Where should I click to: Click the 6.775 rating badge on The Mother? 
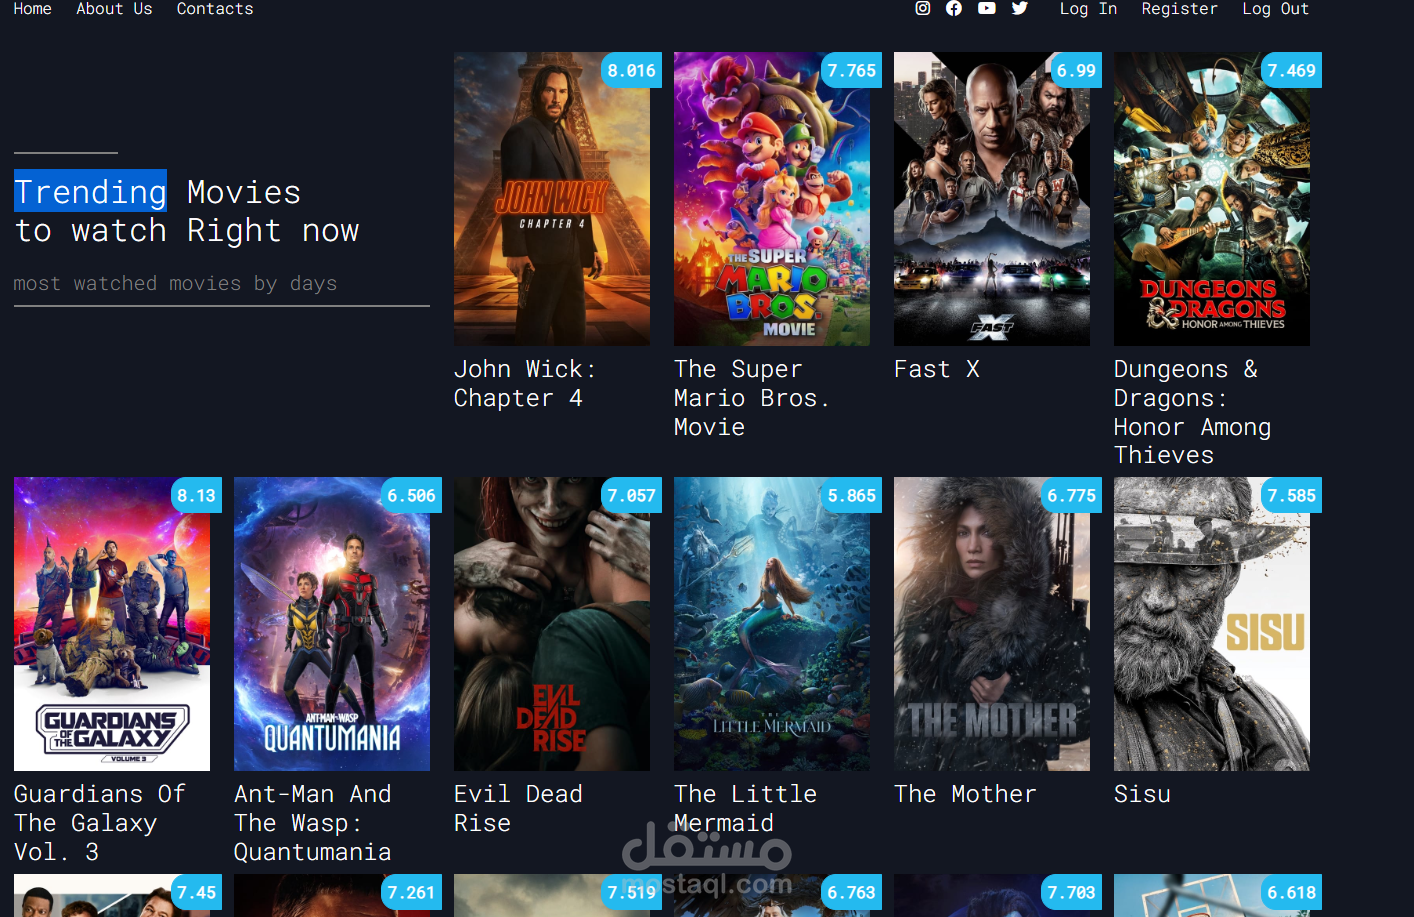1071,495
